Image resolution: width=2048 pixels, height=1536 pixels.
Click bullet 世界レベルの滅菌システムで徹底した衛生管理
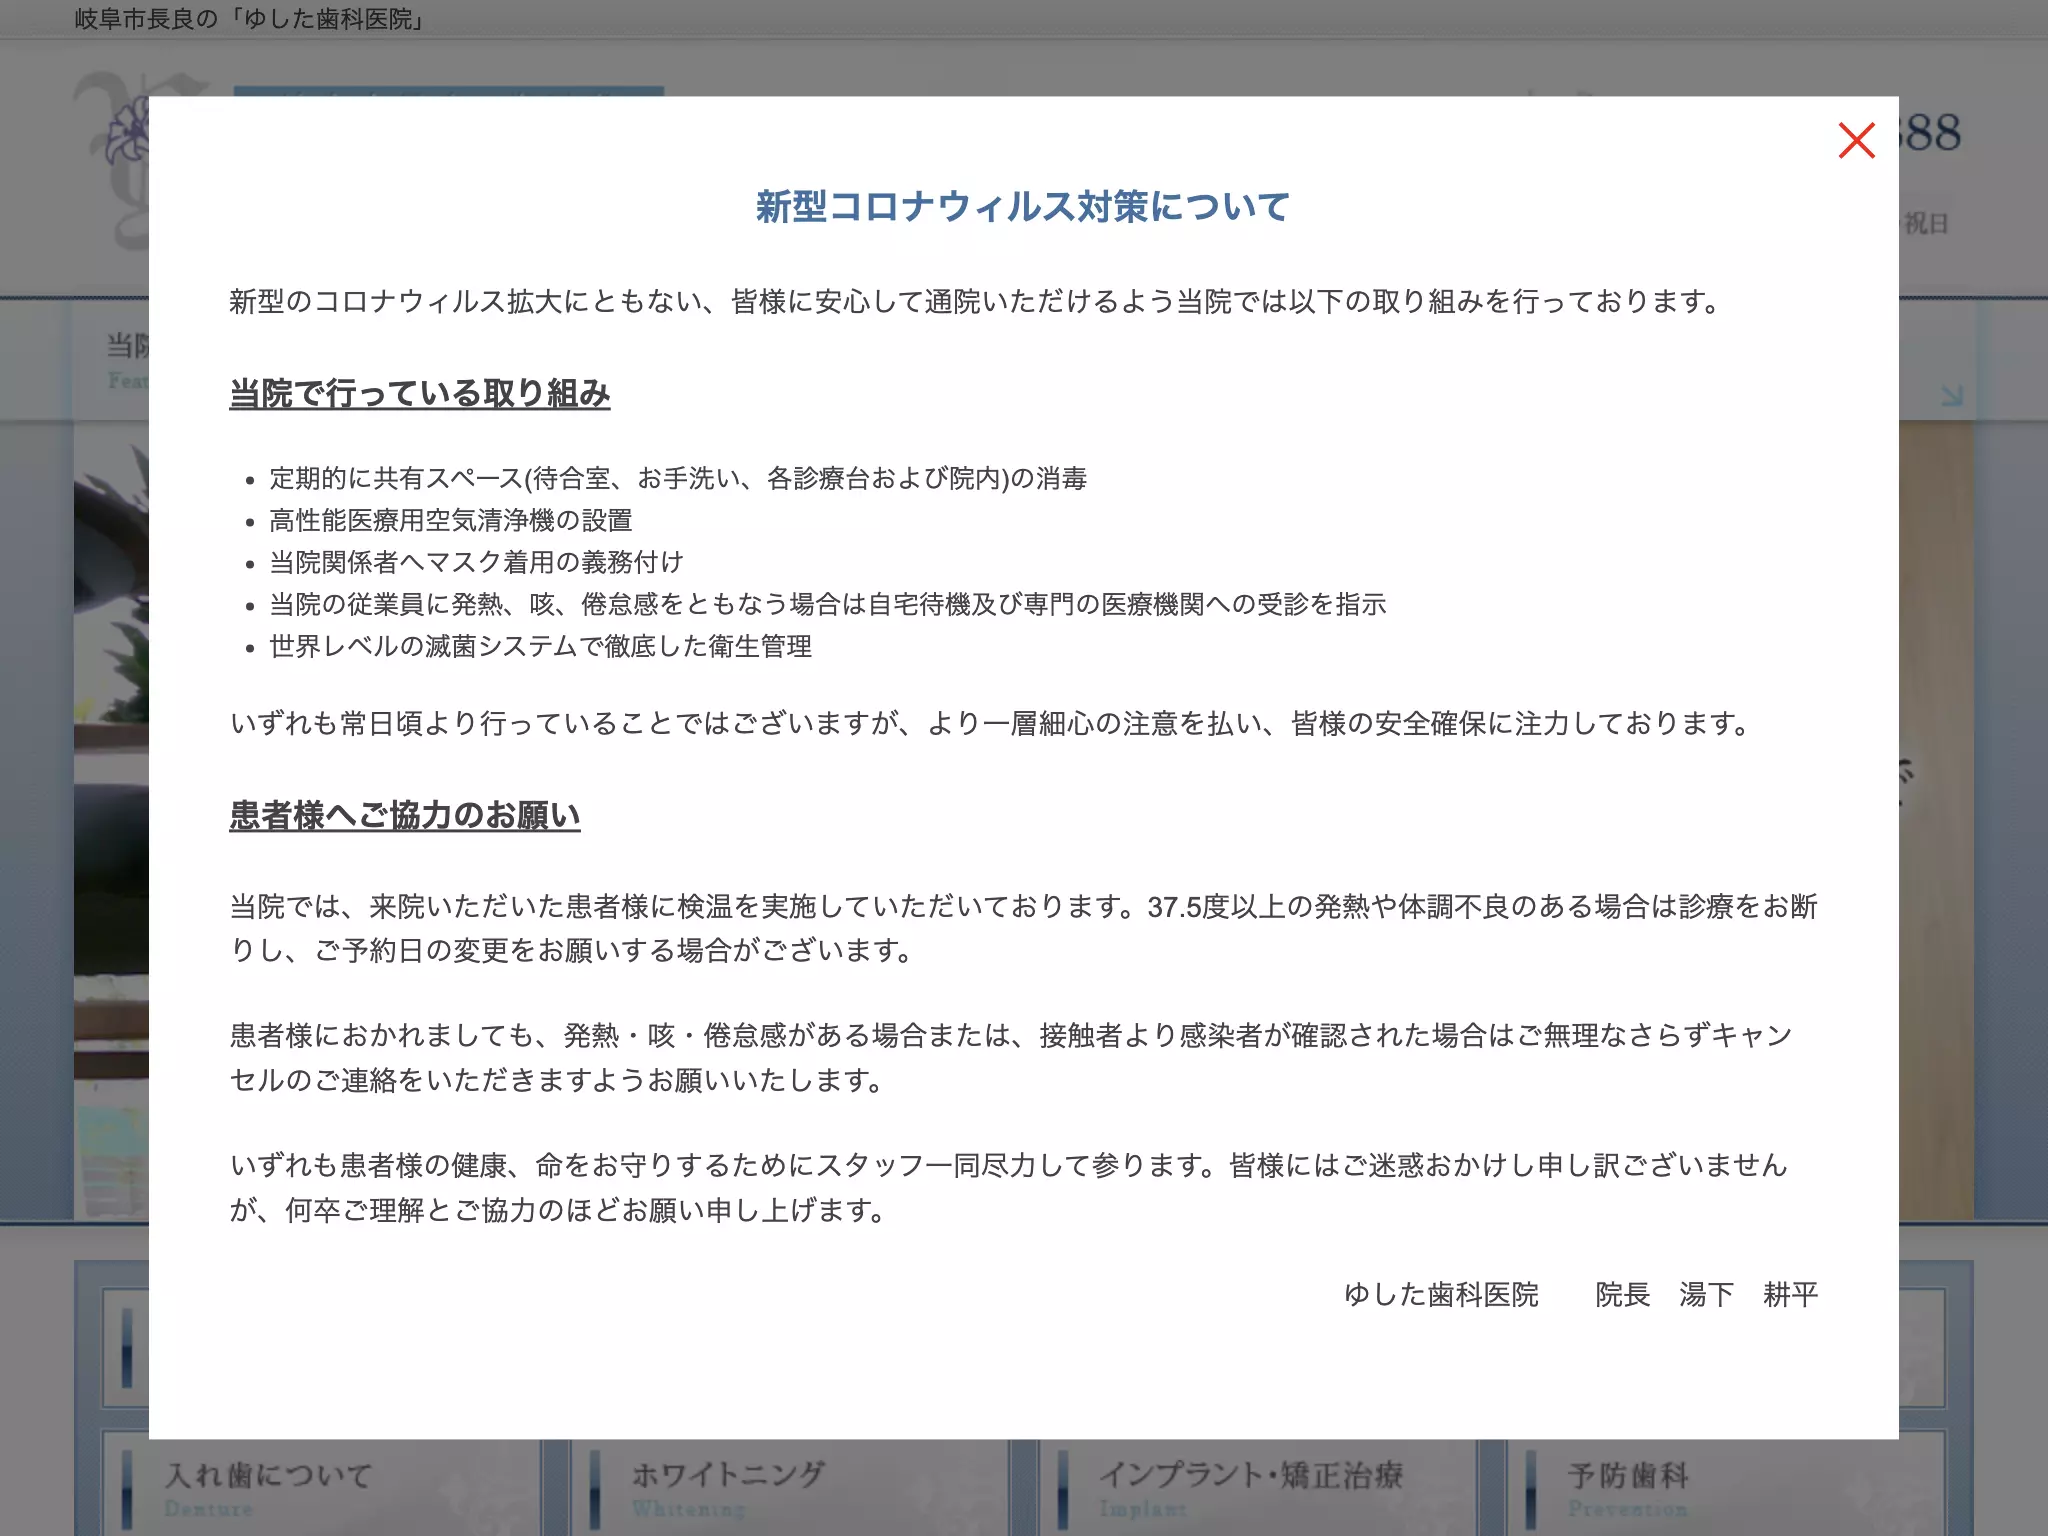(540, 646)
